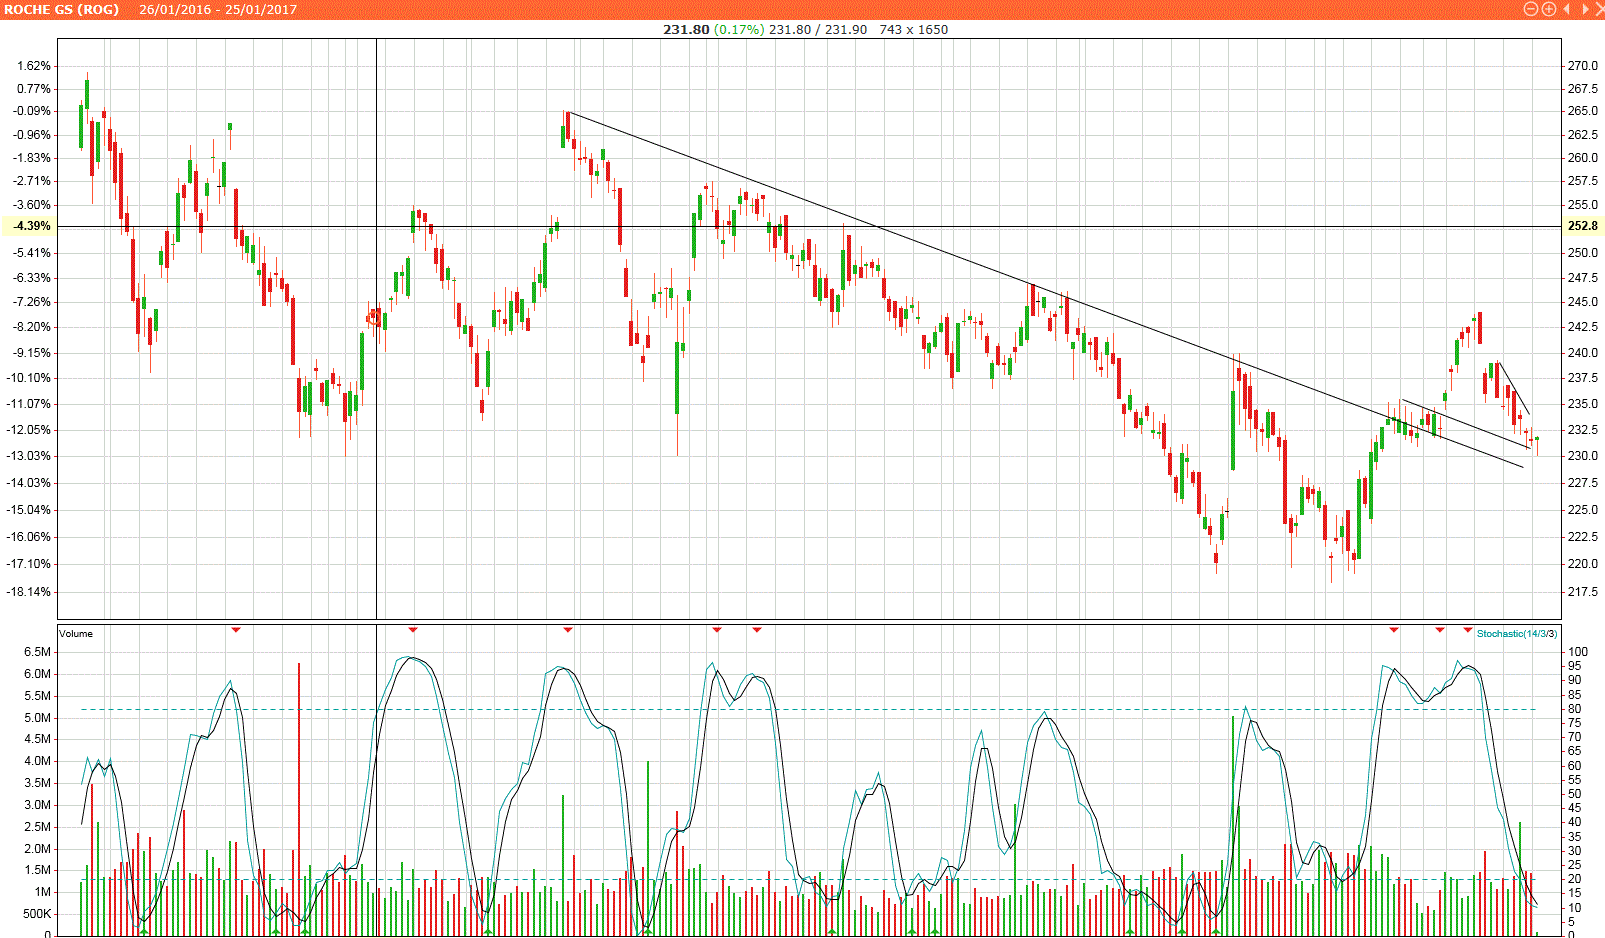Click the ROCHE GS (ROG) title
The width and height of the screenshot is (1605, 938).
pyautogui.click(x=62, y=9)
